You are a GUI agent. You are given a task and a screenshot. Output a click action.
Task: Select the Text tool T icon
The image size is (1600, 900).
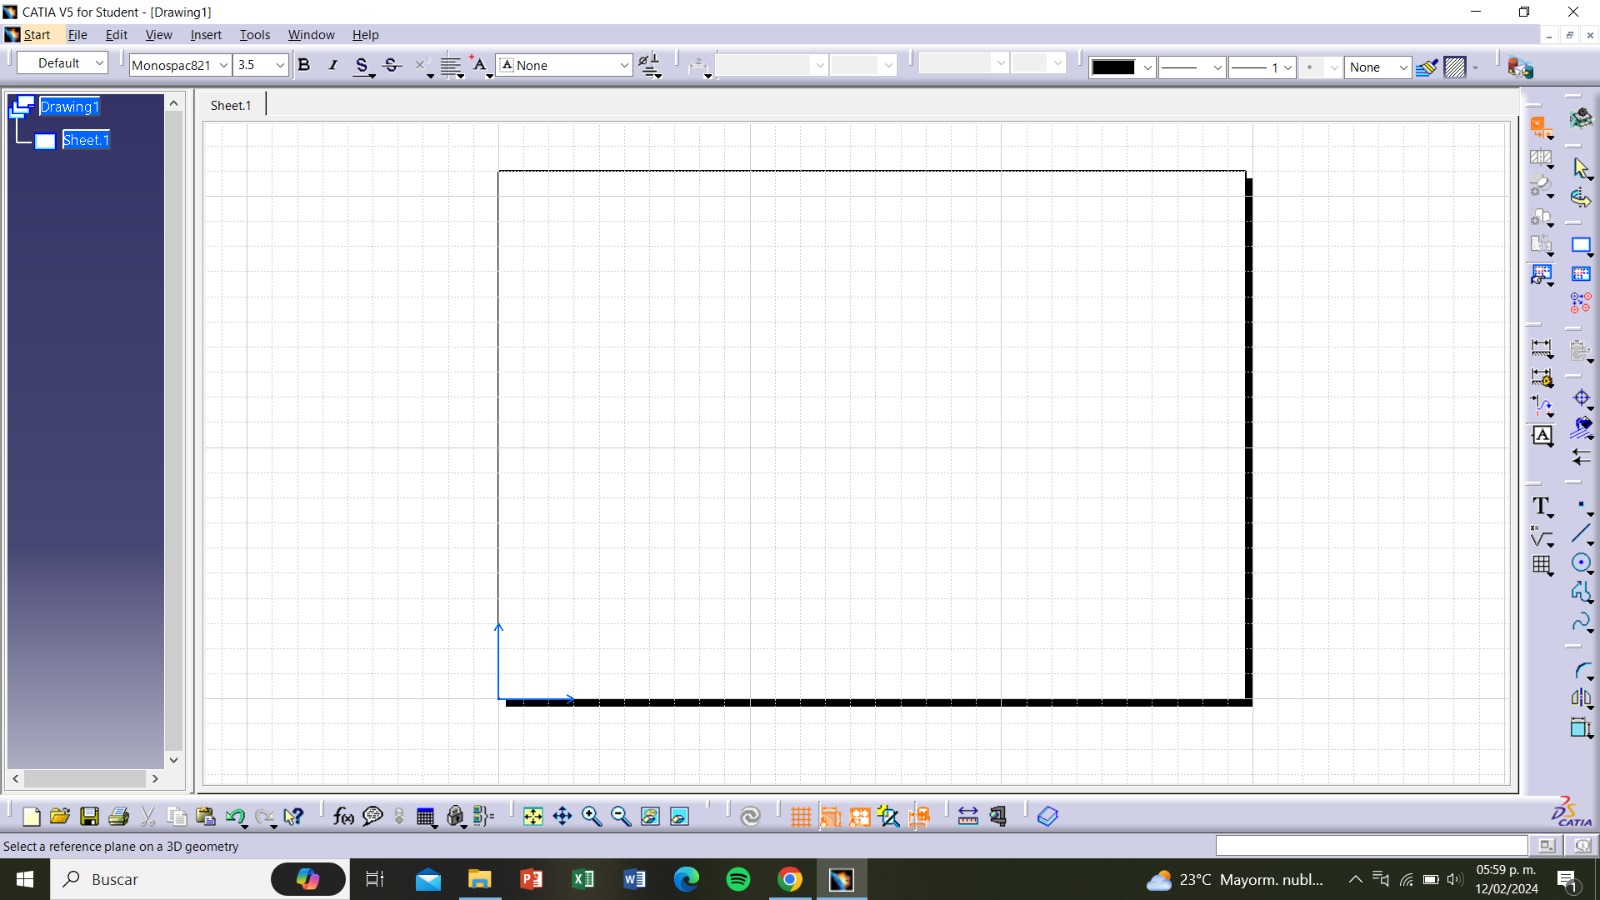pyautogui.click(x=1542, y=507)
